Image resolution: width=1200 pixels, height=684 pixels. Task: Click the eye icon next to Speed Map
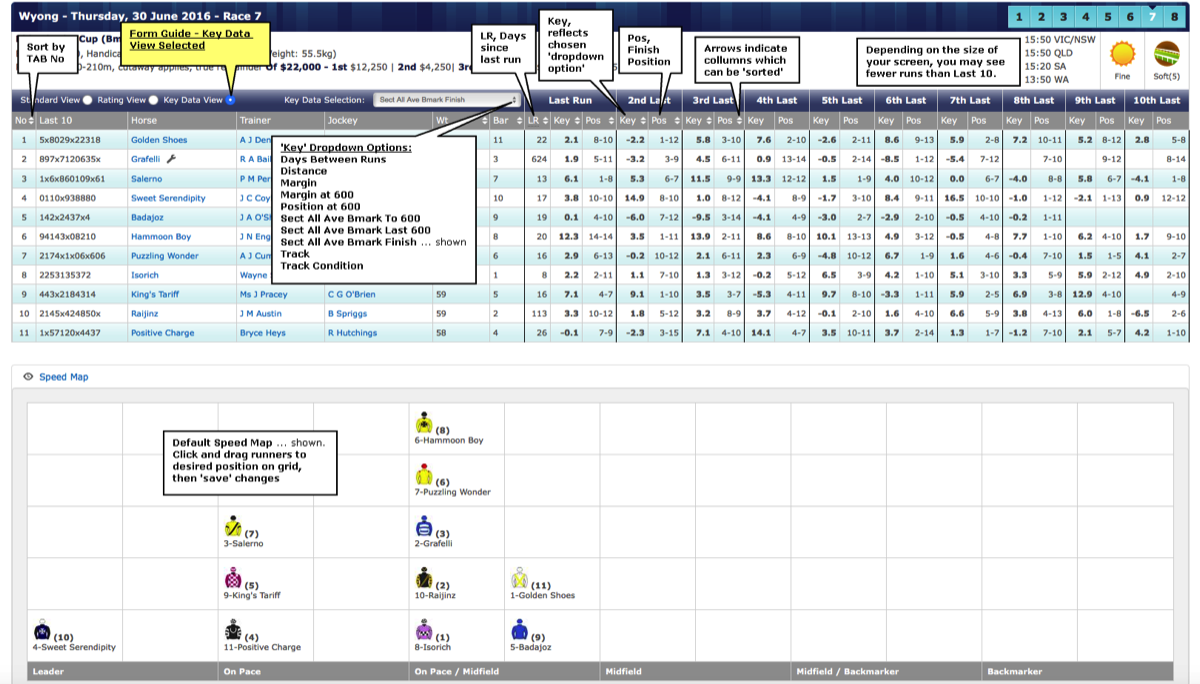tap(28, 377)
